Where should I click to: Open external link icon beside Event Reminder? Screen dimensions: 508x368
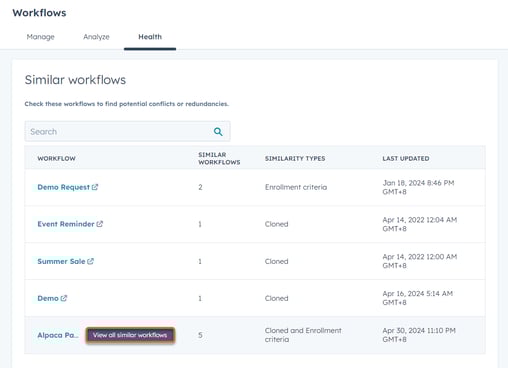coord(100,224)
